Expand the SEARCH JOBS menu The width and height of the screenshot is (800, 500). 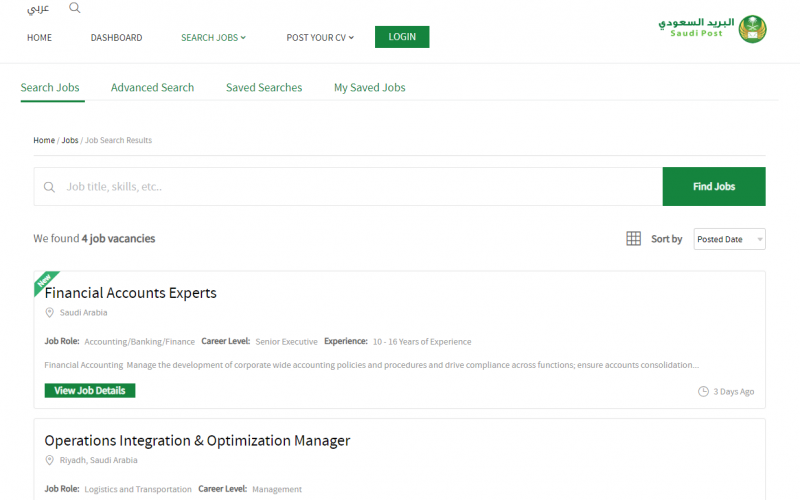(213, 38)
